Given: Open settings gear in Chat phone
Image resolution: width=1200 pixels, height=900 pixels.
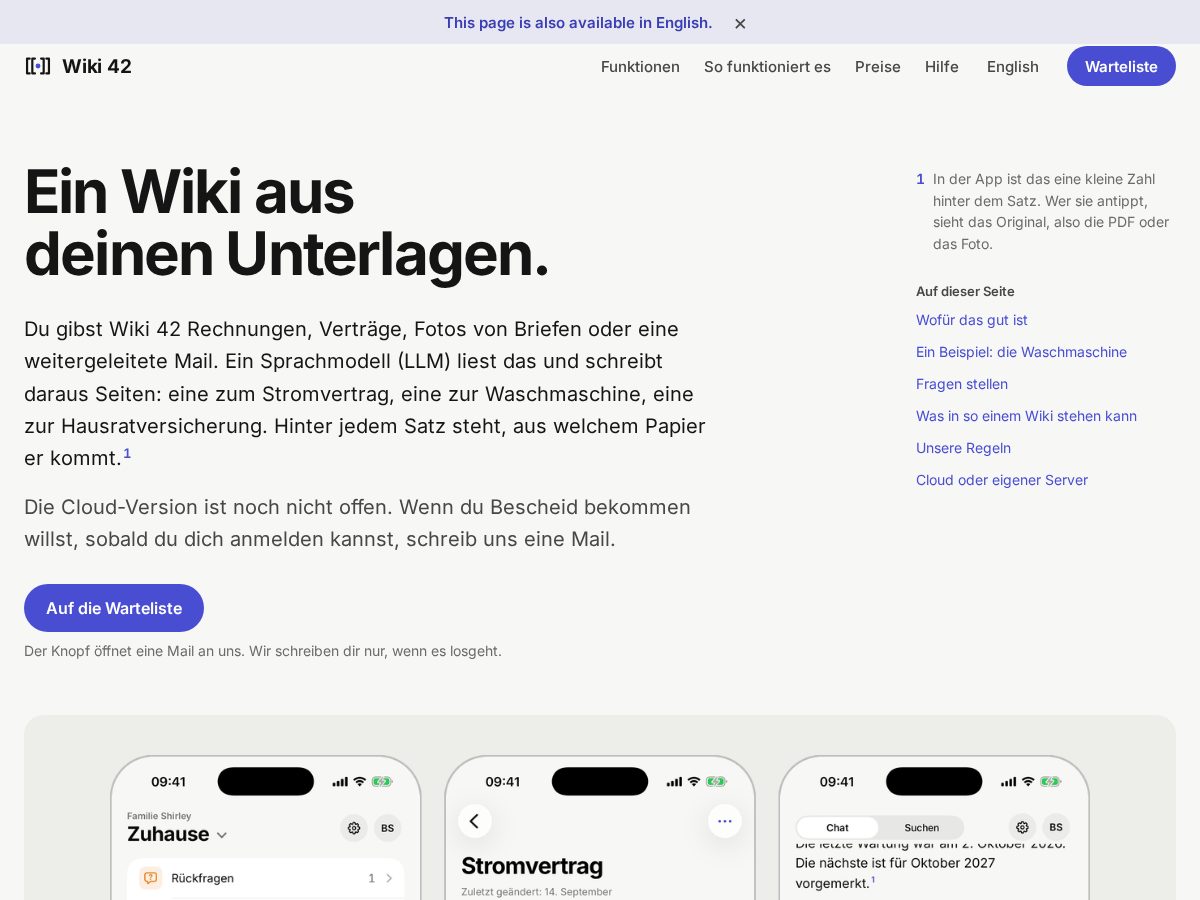Looking at the screenshot, I should [x=1022, y=827].
